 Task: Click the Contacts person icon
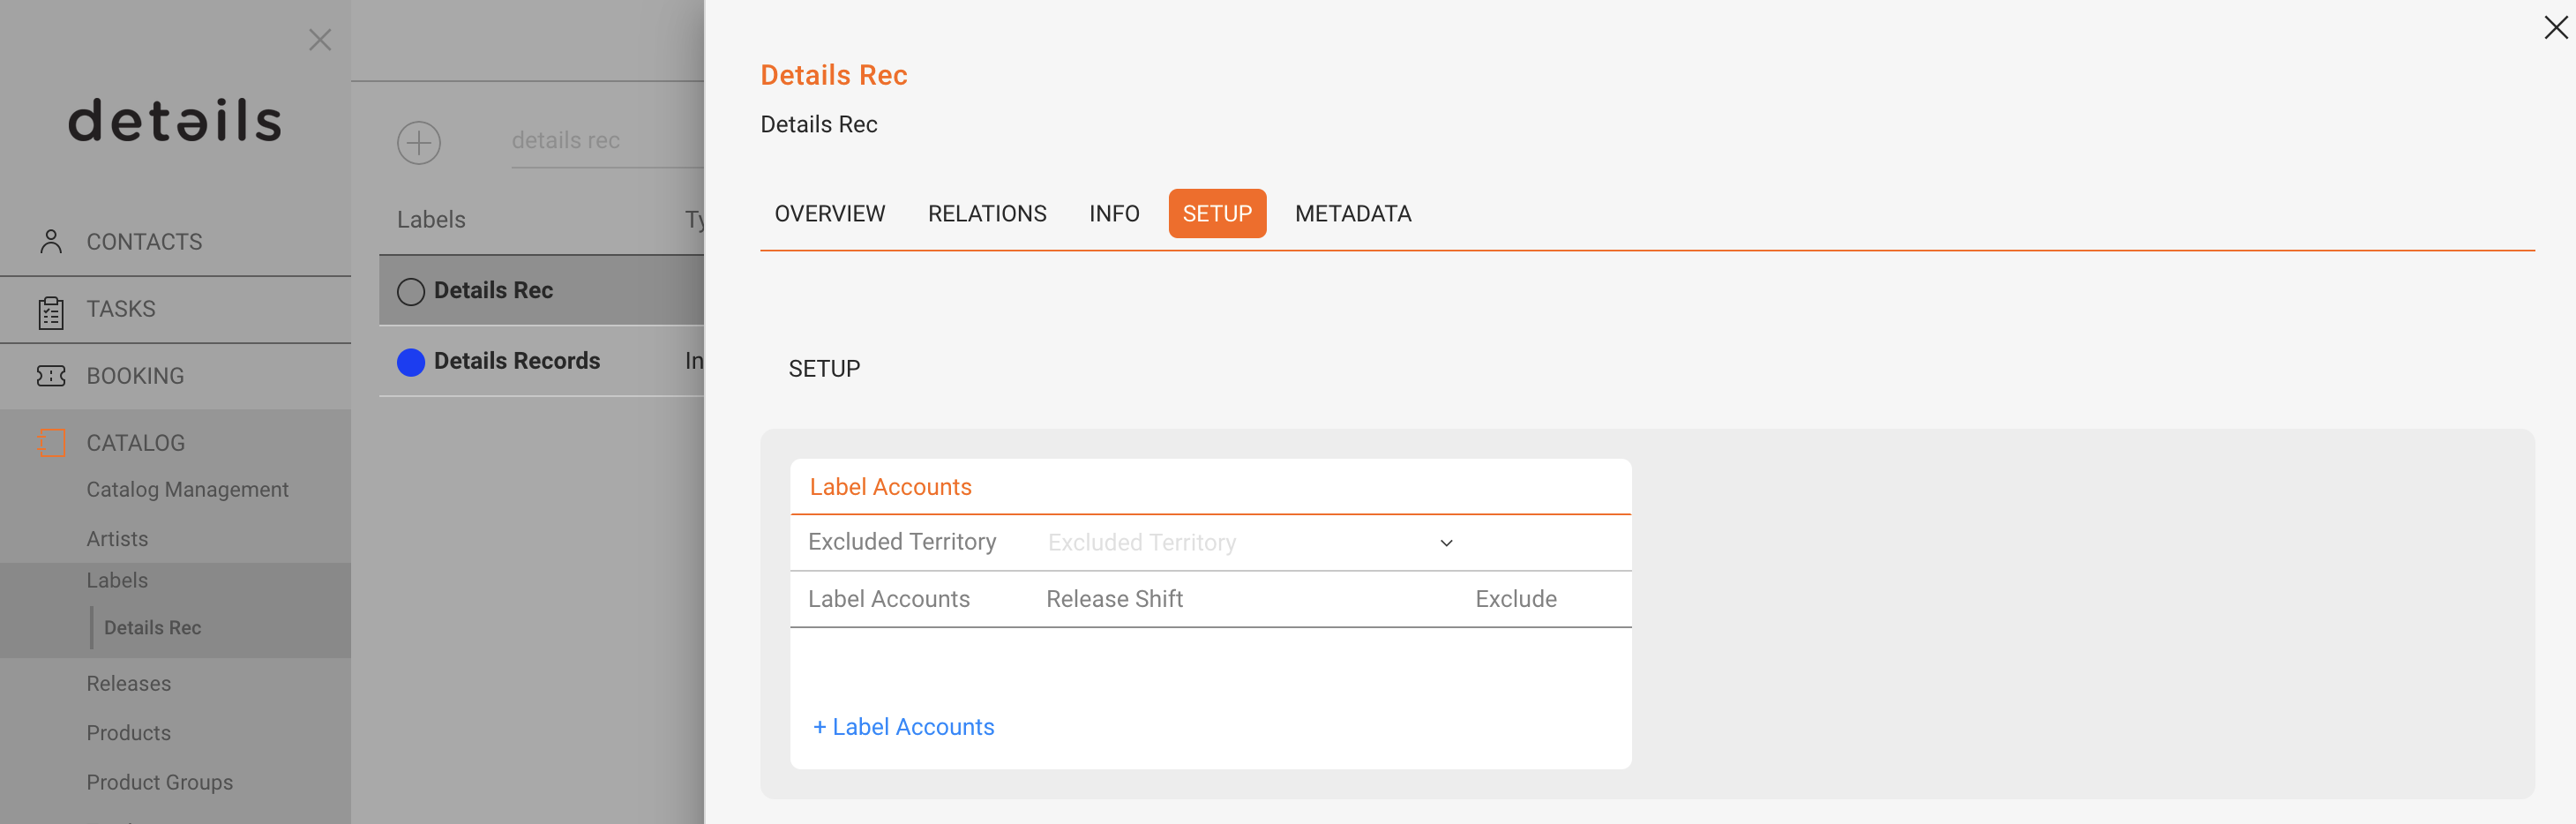[x=51, y=241]
